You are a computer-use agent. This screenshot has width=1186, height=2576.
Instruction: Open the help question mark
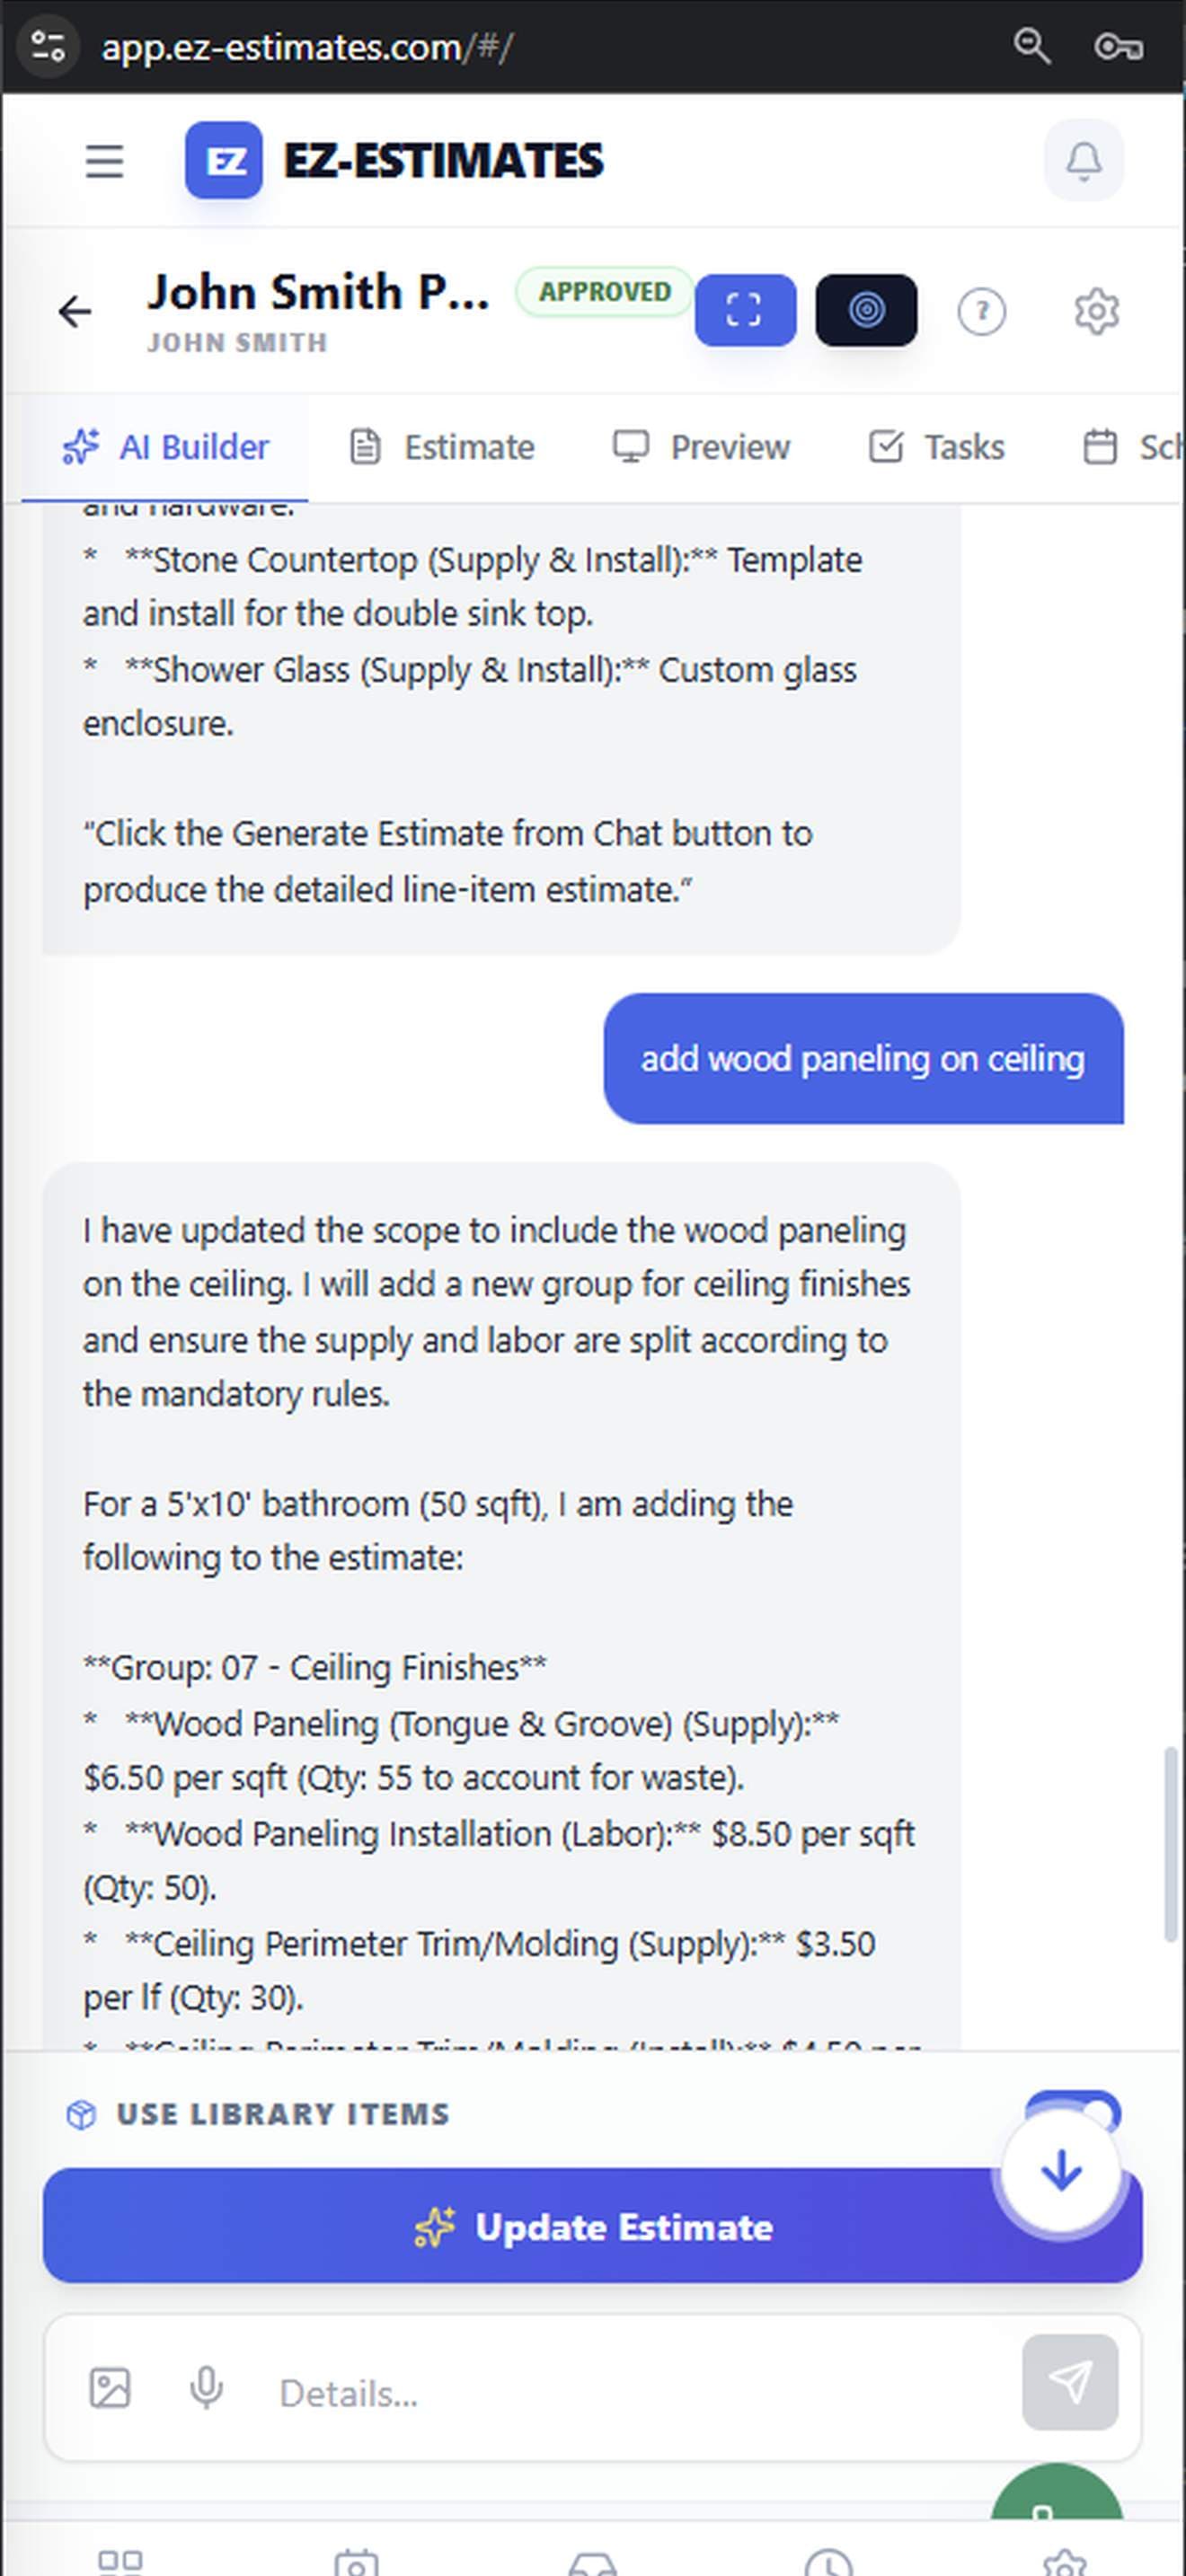coord(982,311)
